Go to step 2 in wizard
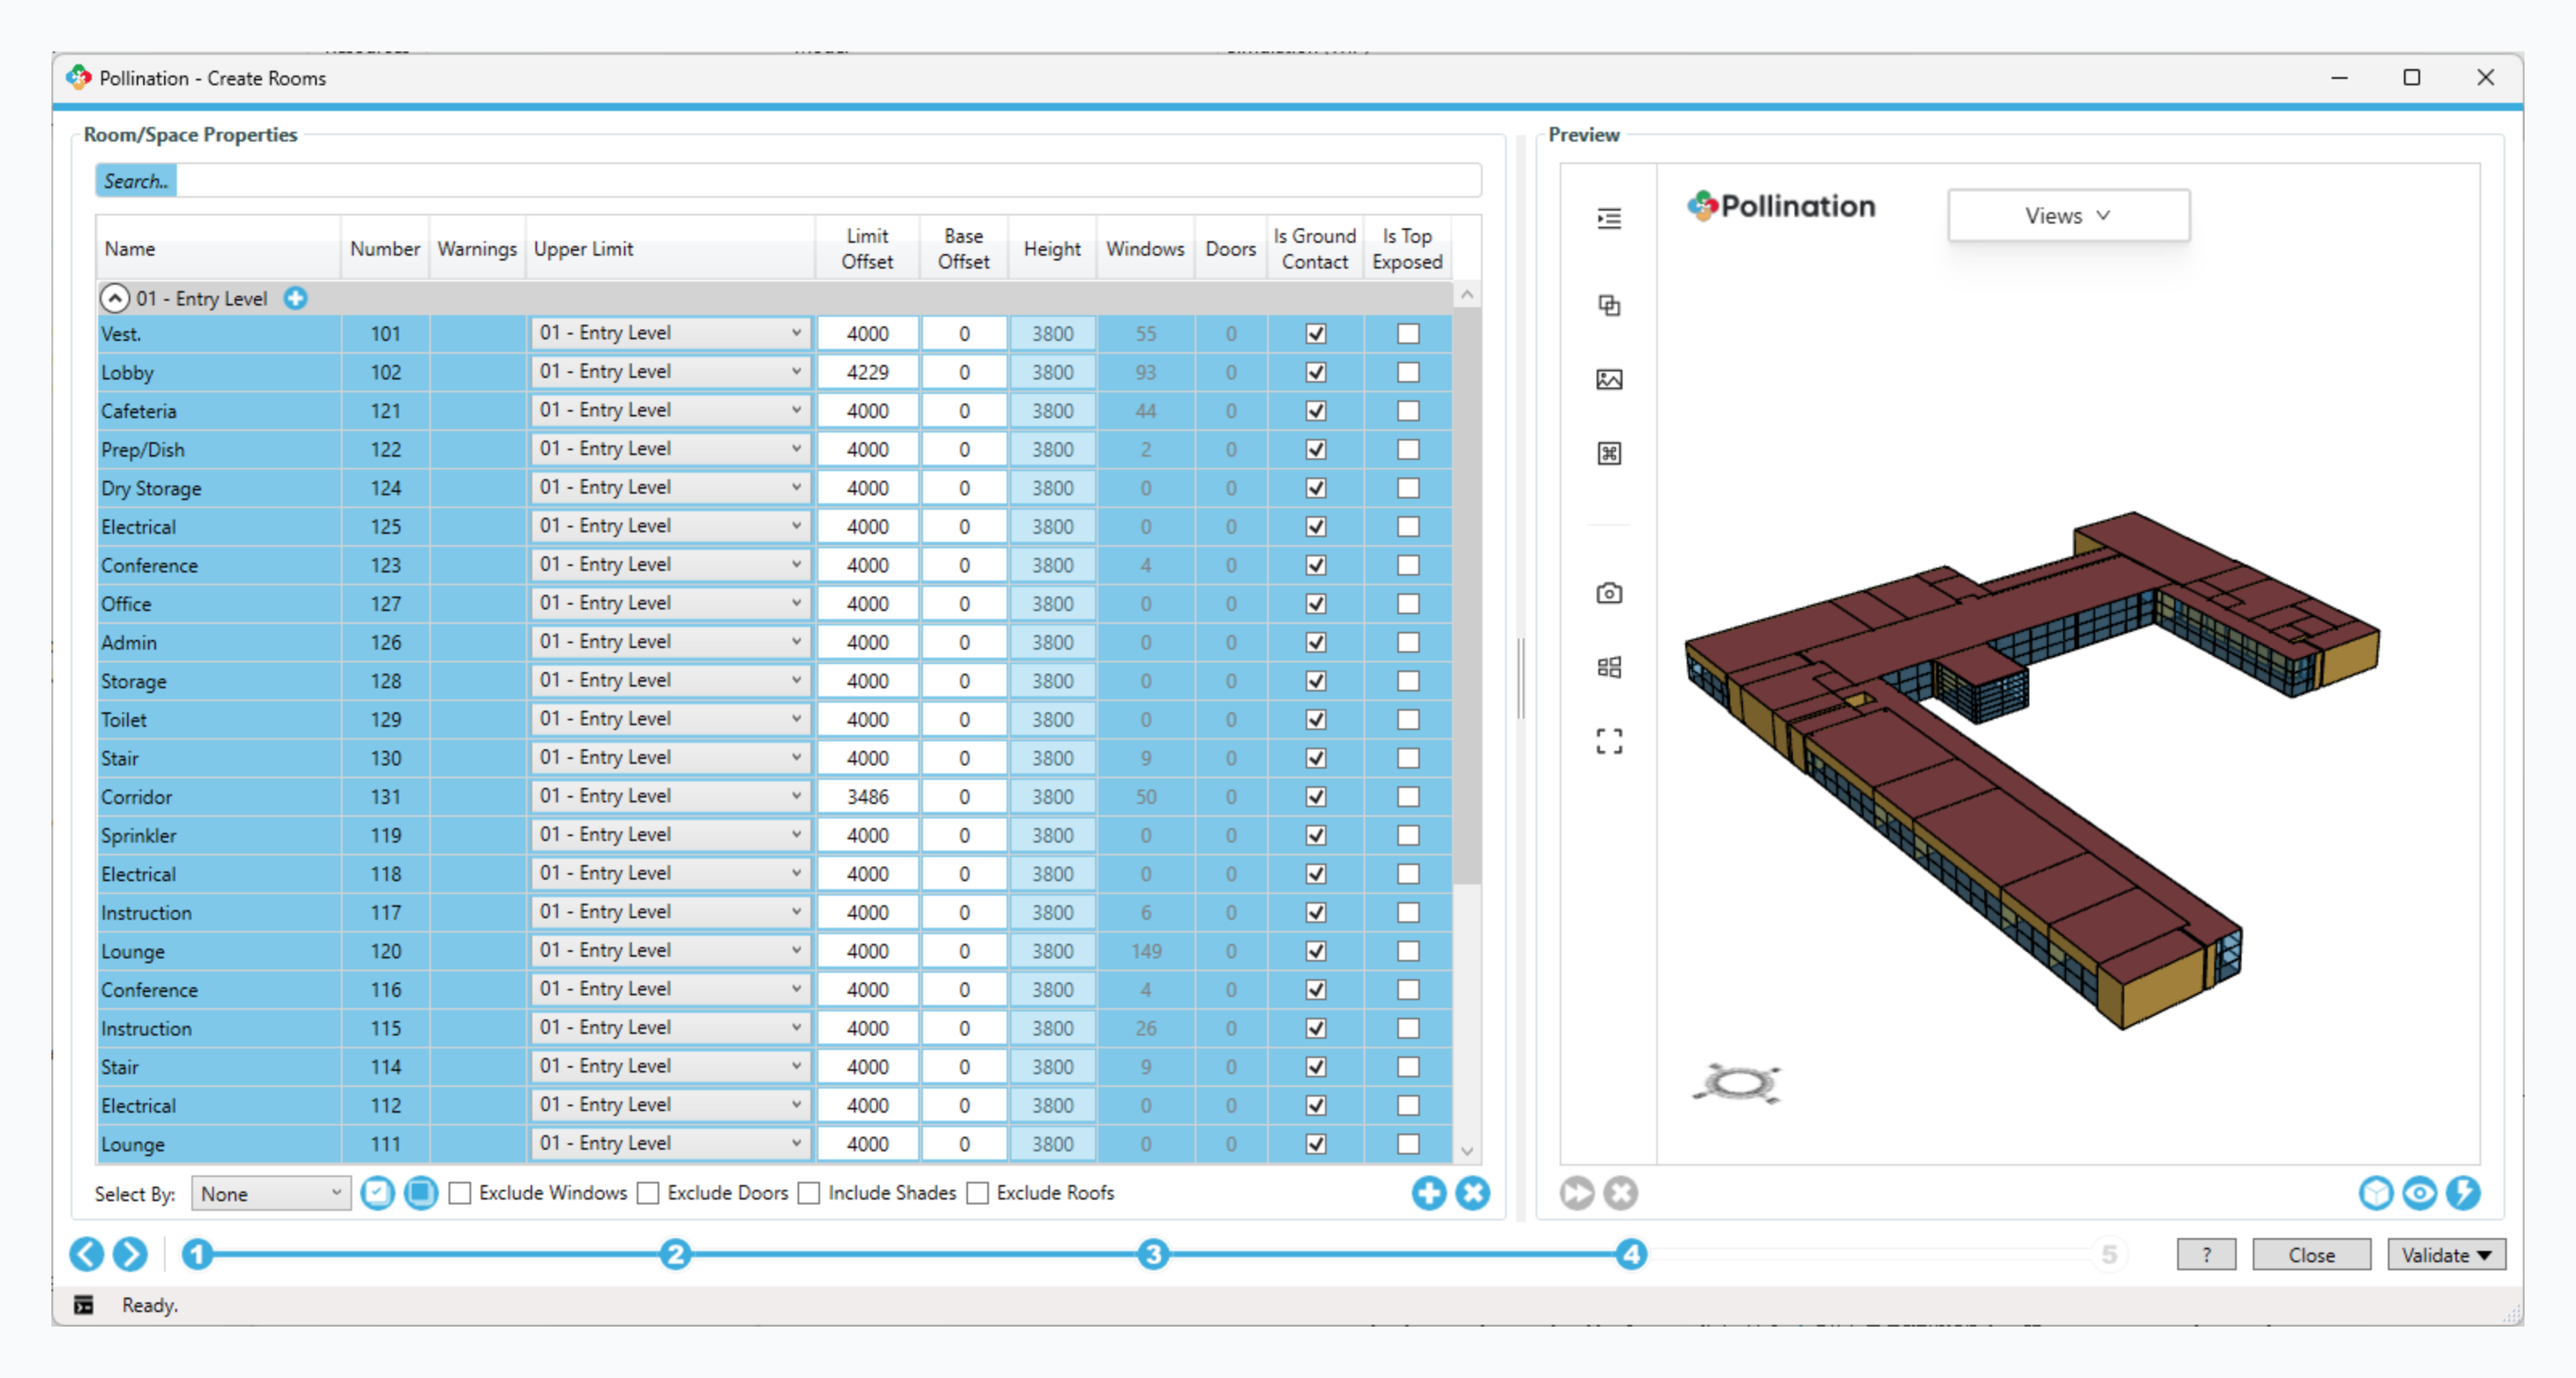The image size is (2576, 1378). coord(675,1254)
